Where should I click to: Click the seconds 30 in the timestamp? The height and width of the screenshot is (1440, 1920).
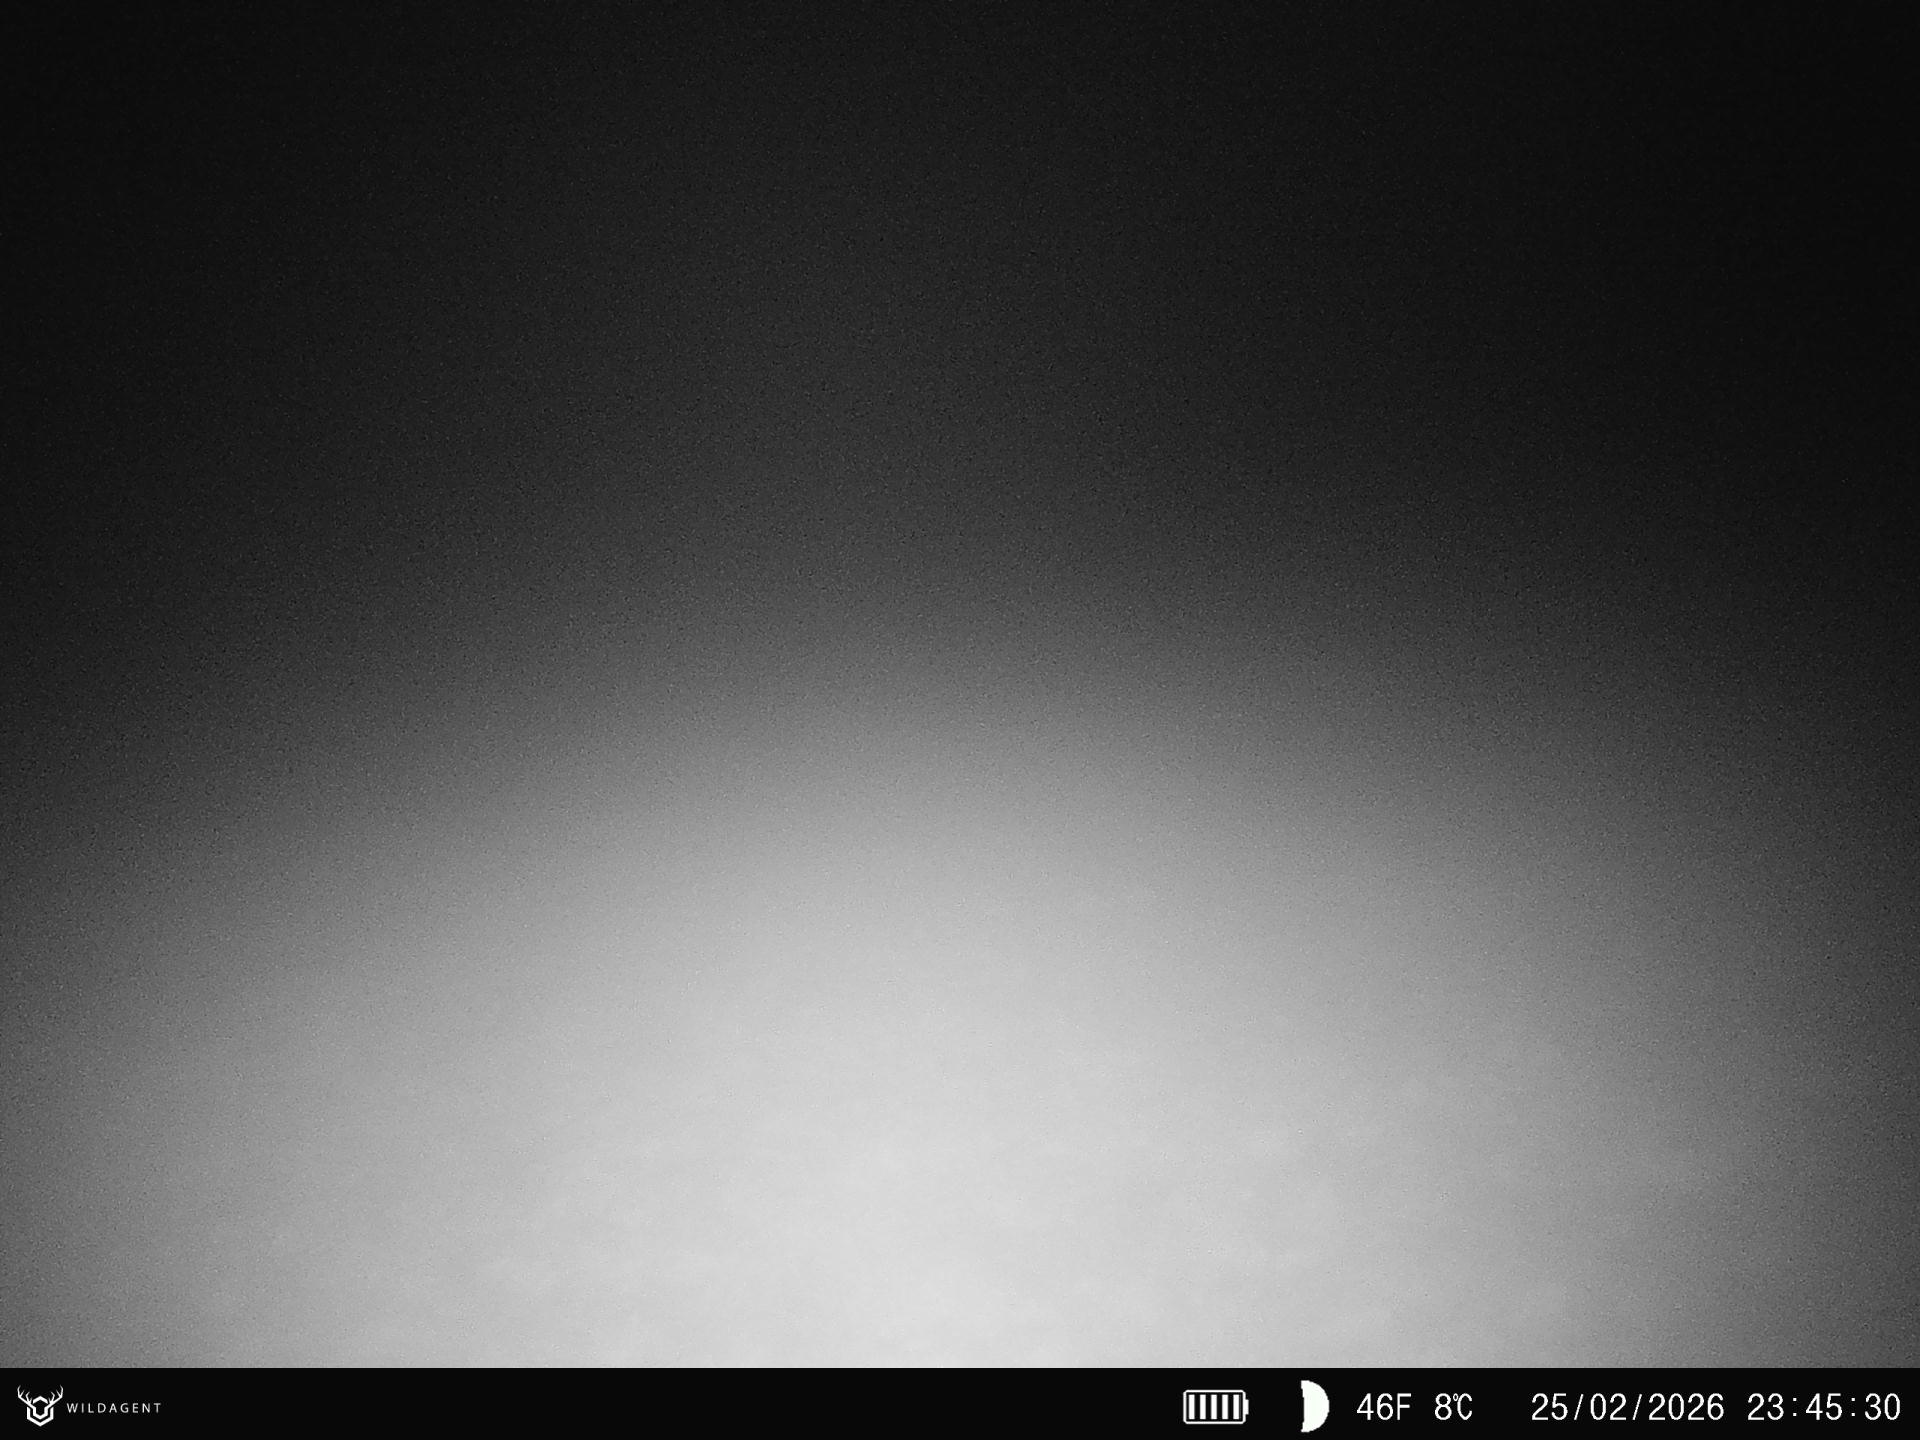pos(1881,1408)
